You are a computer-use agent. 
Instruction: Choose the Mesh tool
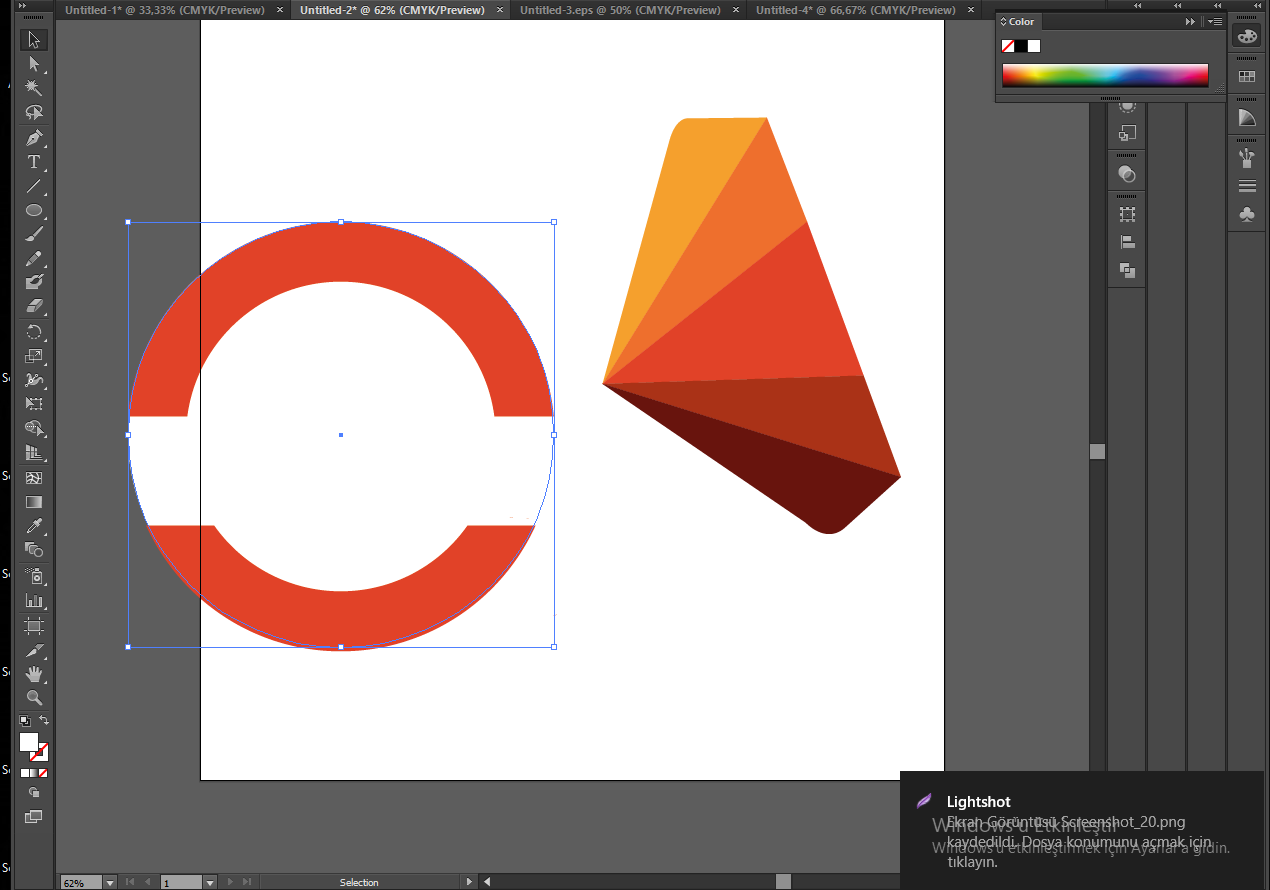34,478
